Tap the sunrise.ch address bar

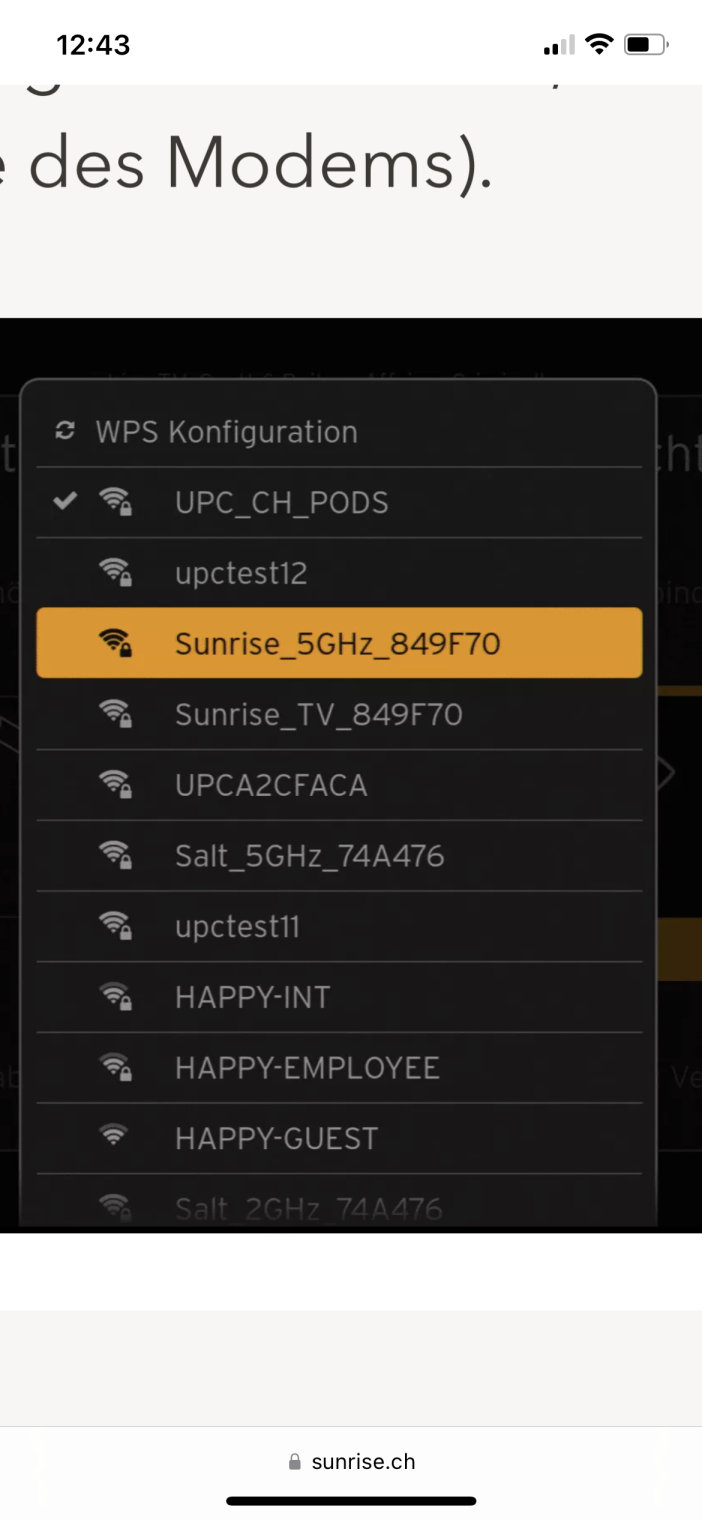[x=351, y=1462]
